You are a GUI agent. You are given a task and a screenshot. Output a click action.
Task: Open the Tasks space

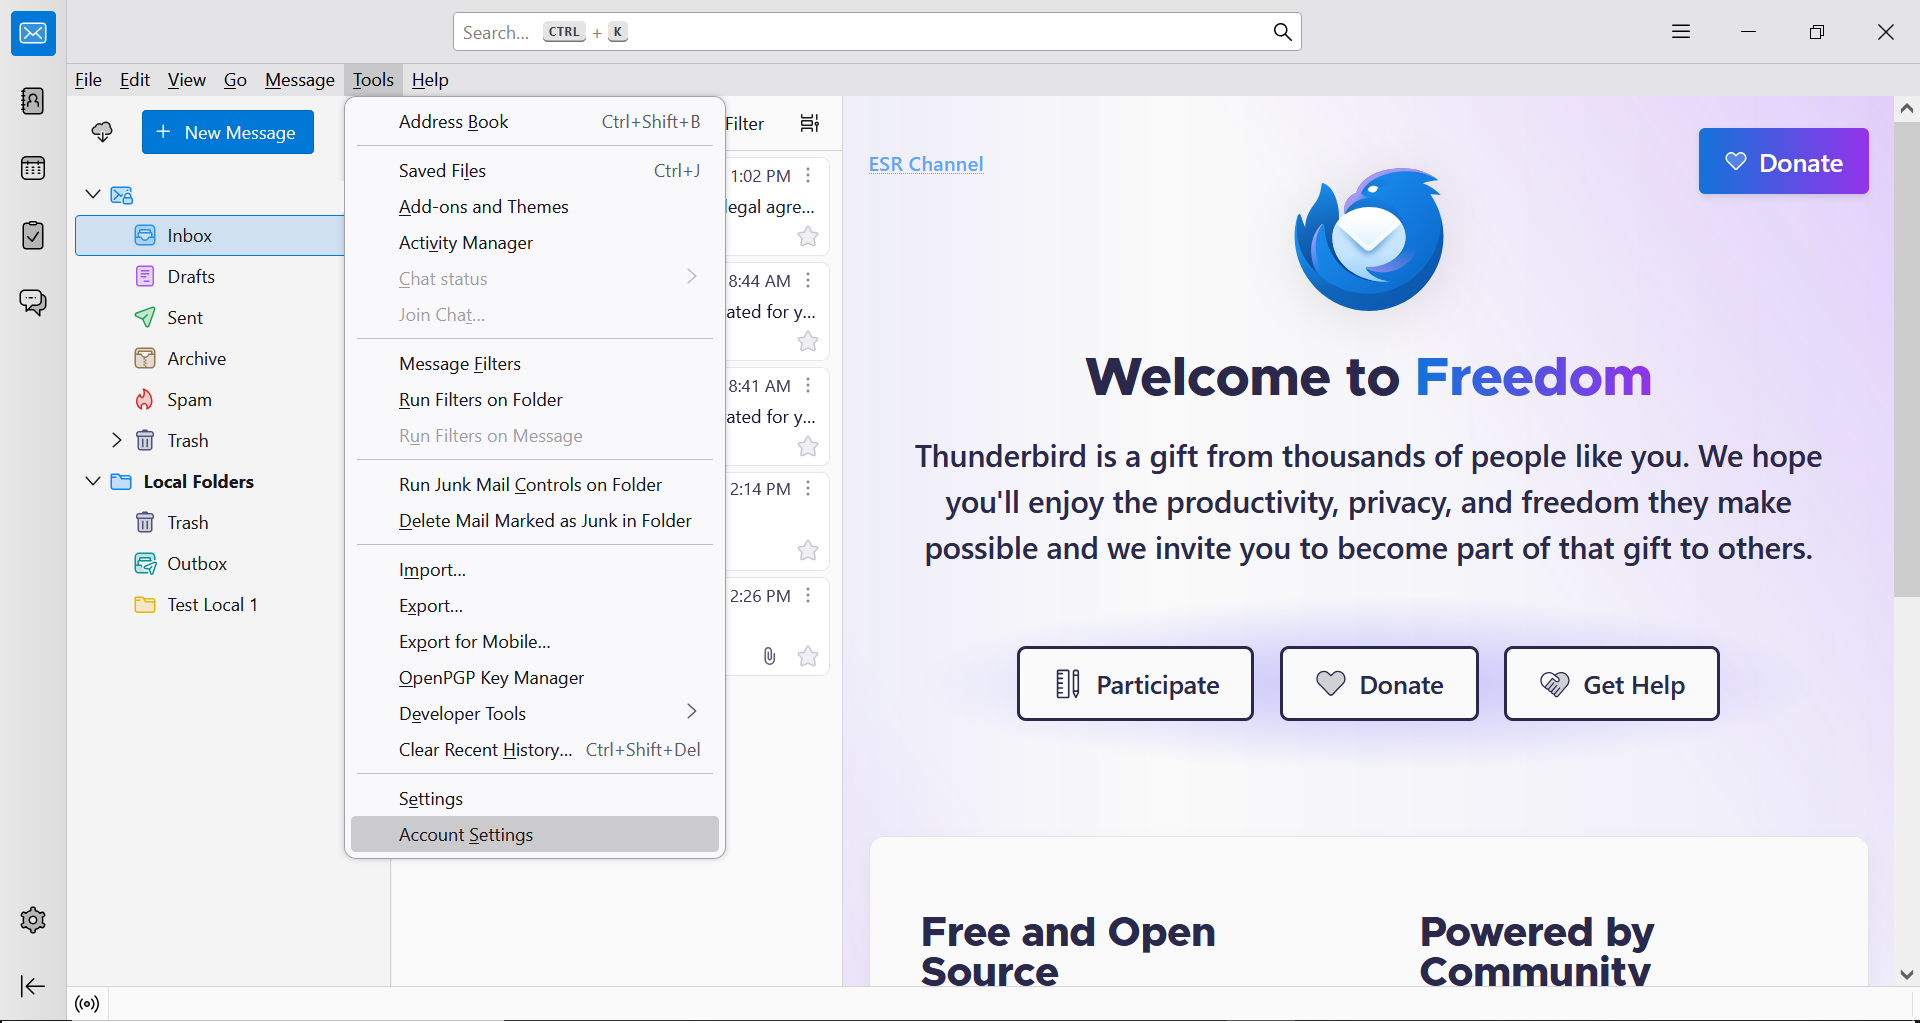pos(33,235)
